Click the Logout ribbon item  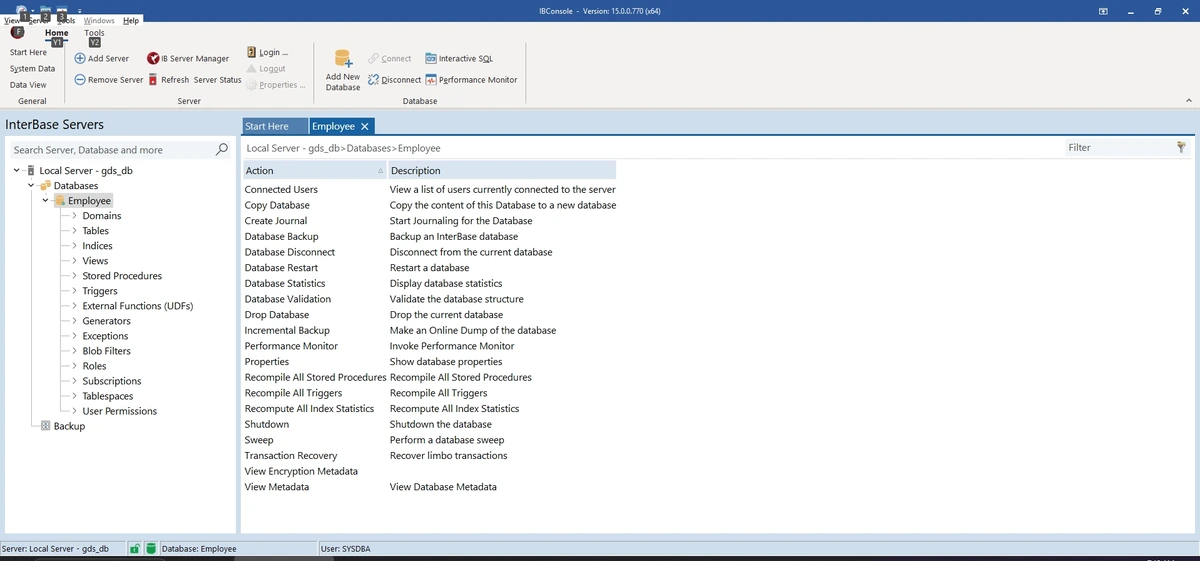pyautogui.click(x=266, y=69)
